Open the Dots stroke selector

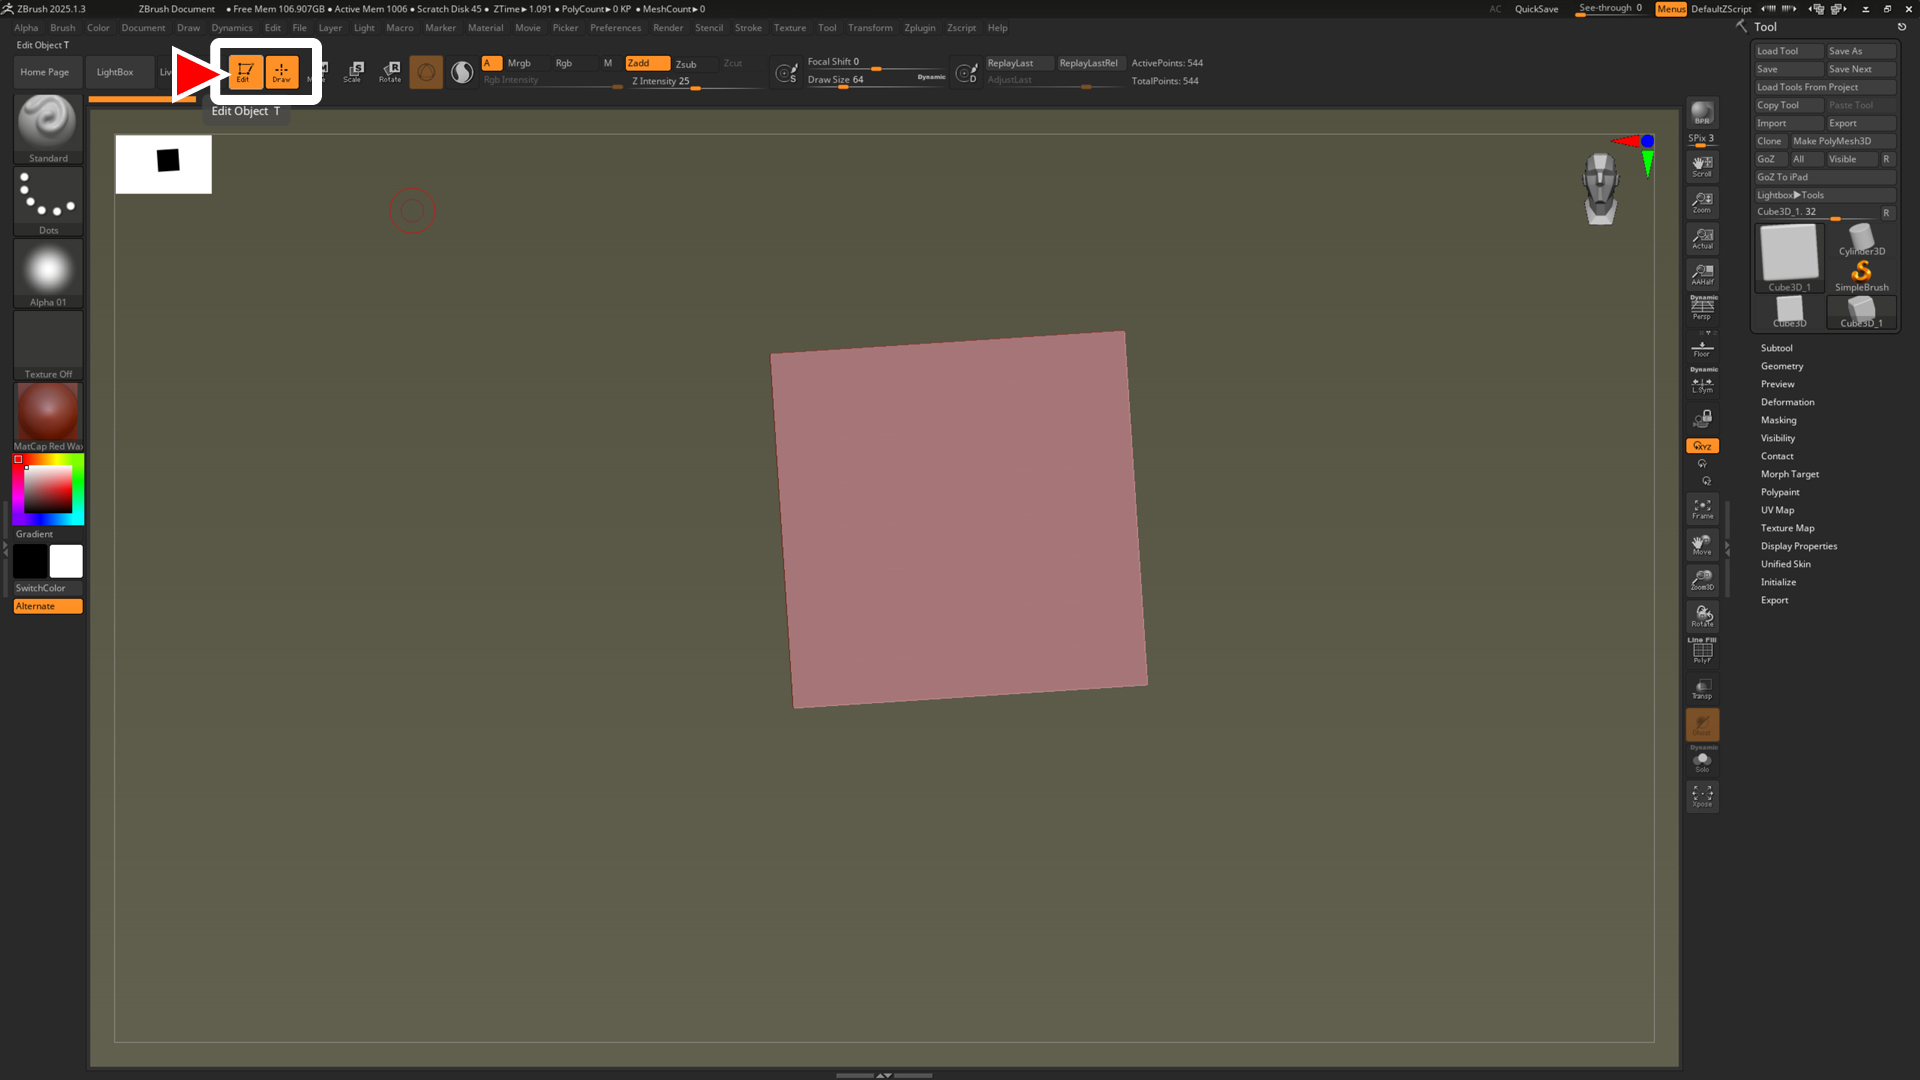tap(48, 201)
